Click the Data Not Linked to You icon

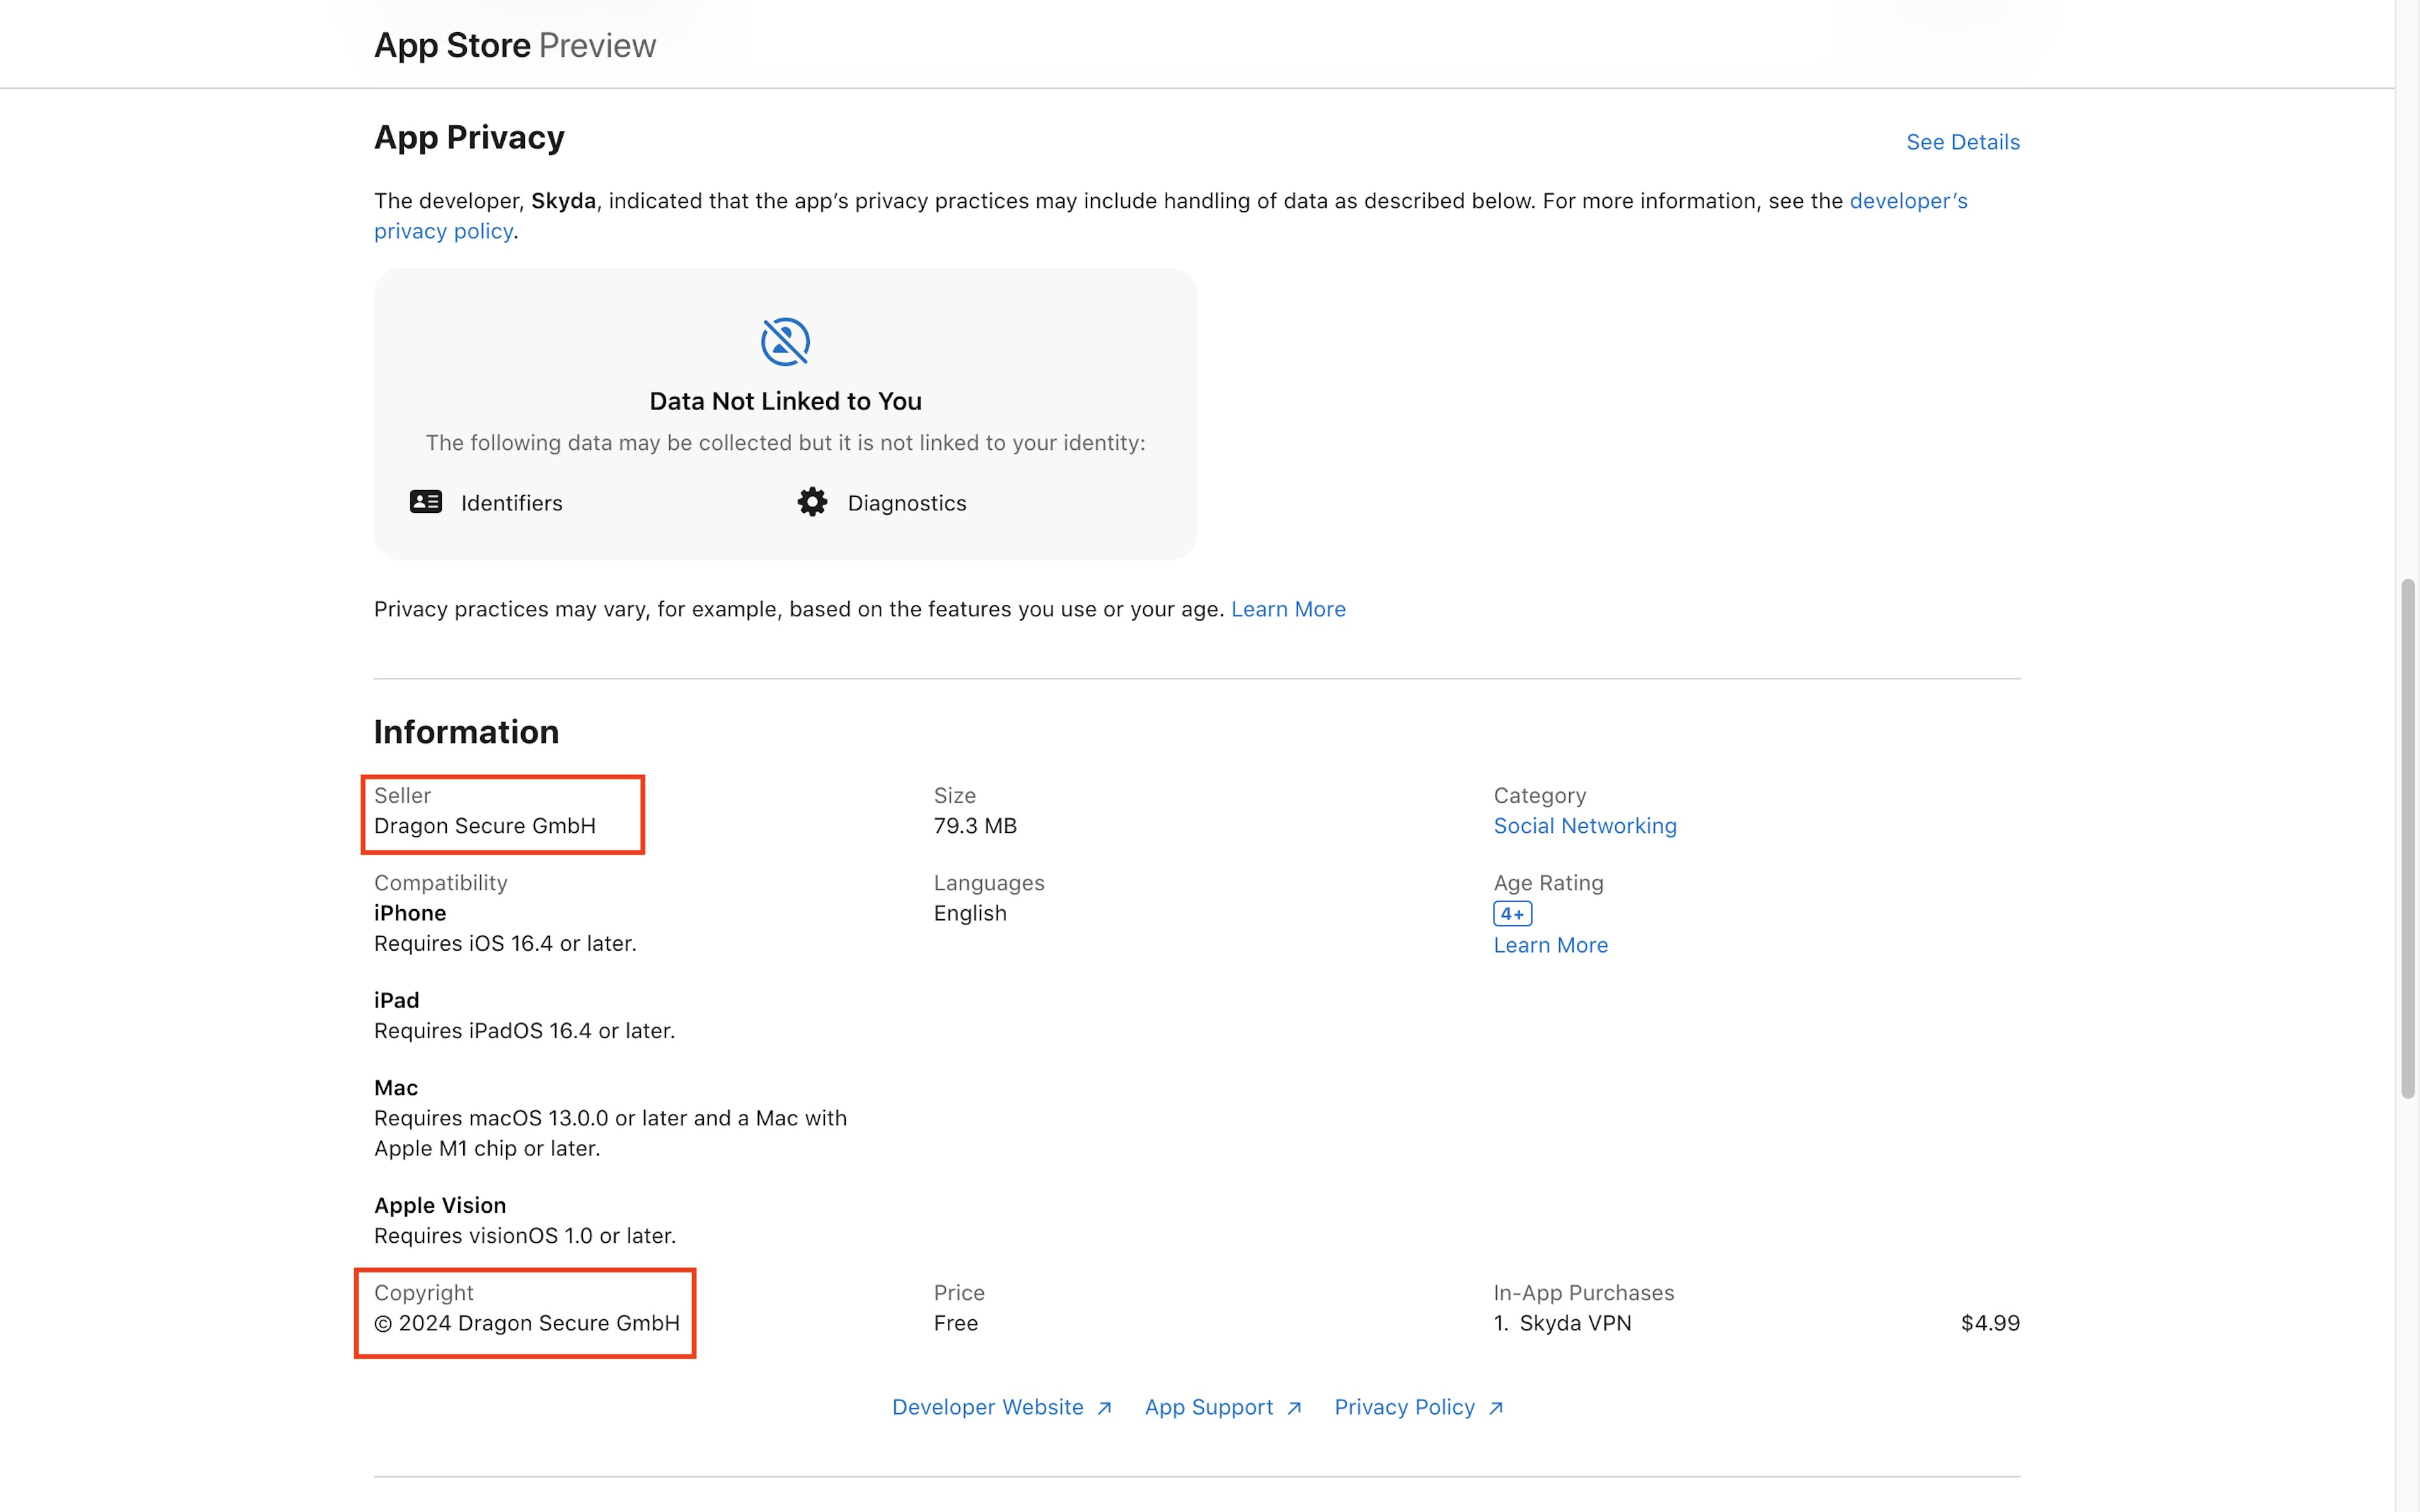[x=785, y=342]
